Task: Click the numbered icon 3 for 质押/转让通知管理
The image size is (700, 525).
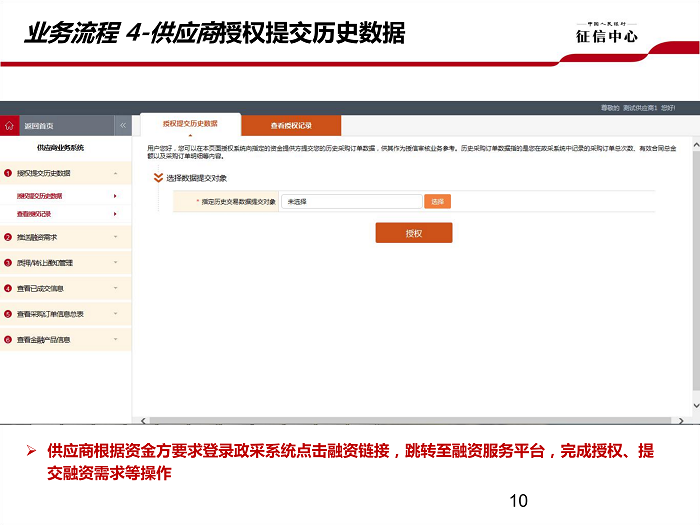Action: point(7,263)
